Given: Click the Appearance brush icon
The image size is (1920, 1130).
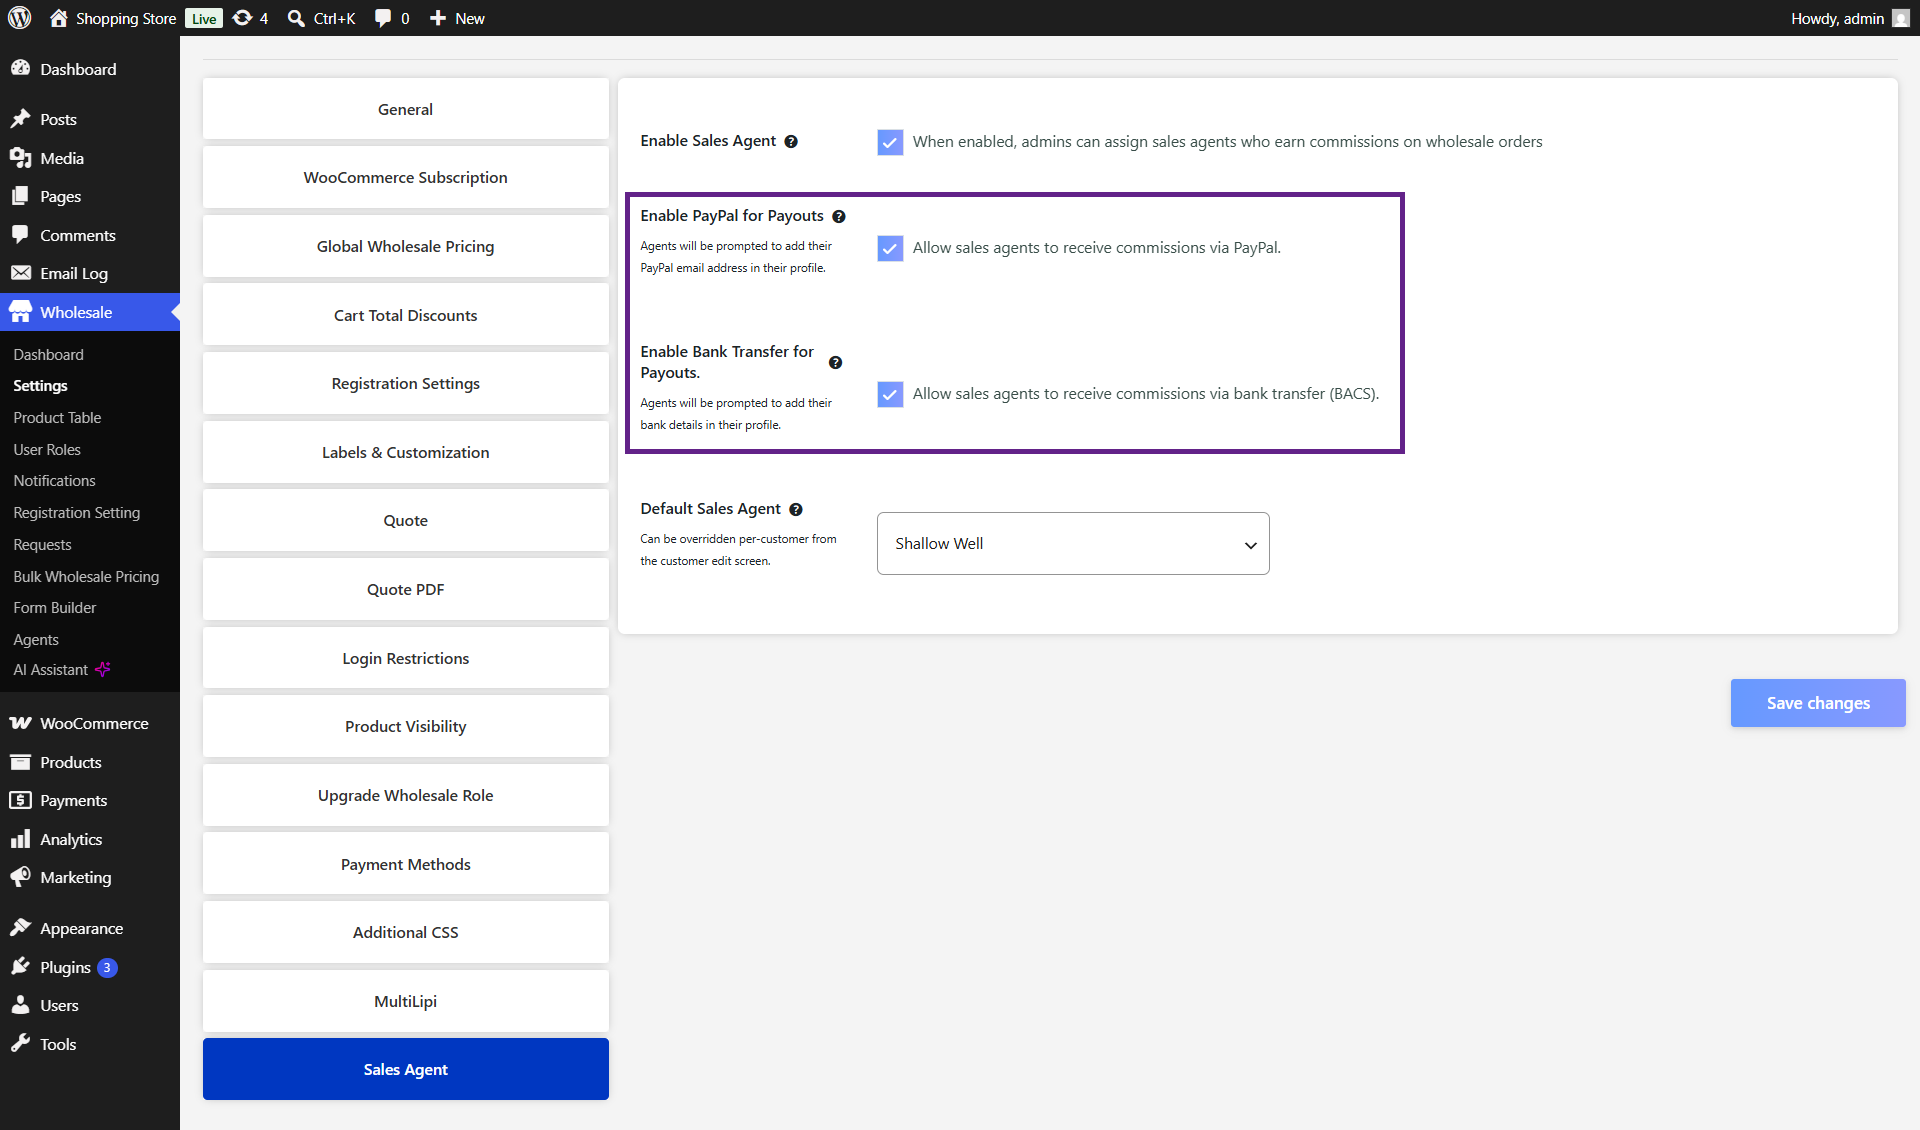Looking at the screenshot, I should click(x=20, y=928).
